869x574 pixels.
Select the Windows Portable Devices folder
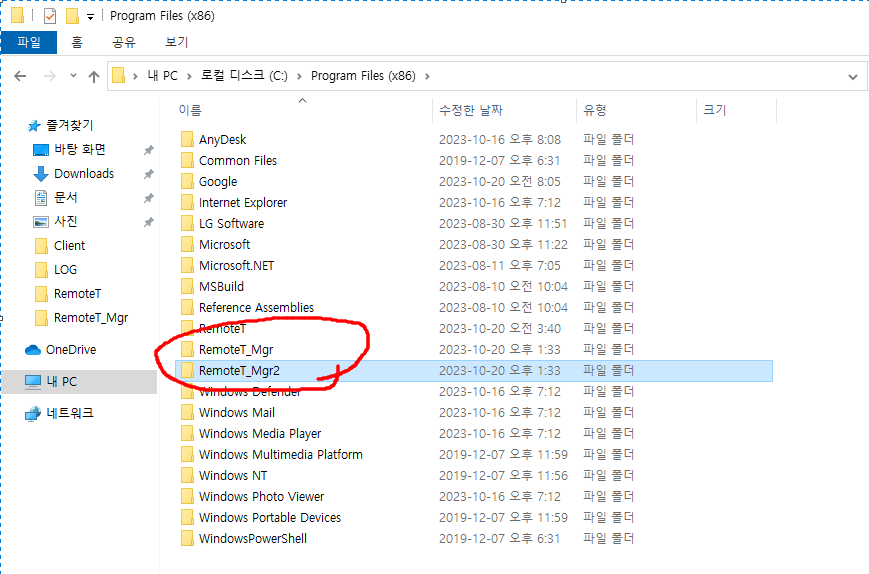tap(270, 518)
